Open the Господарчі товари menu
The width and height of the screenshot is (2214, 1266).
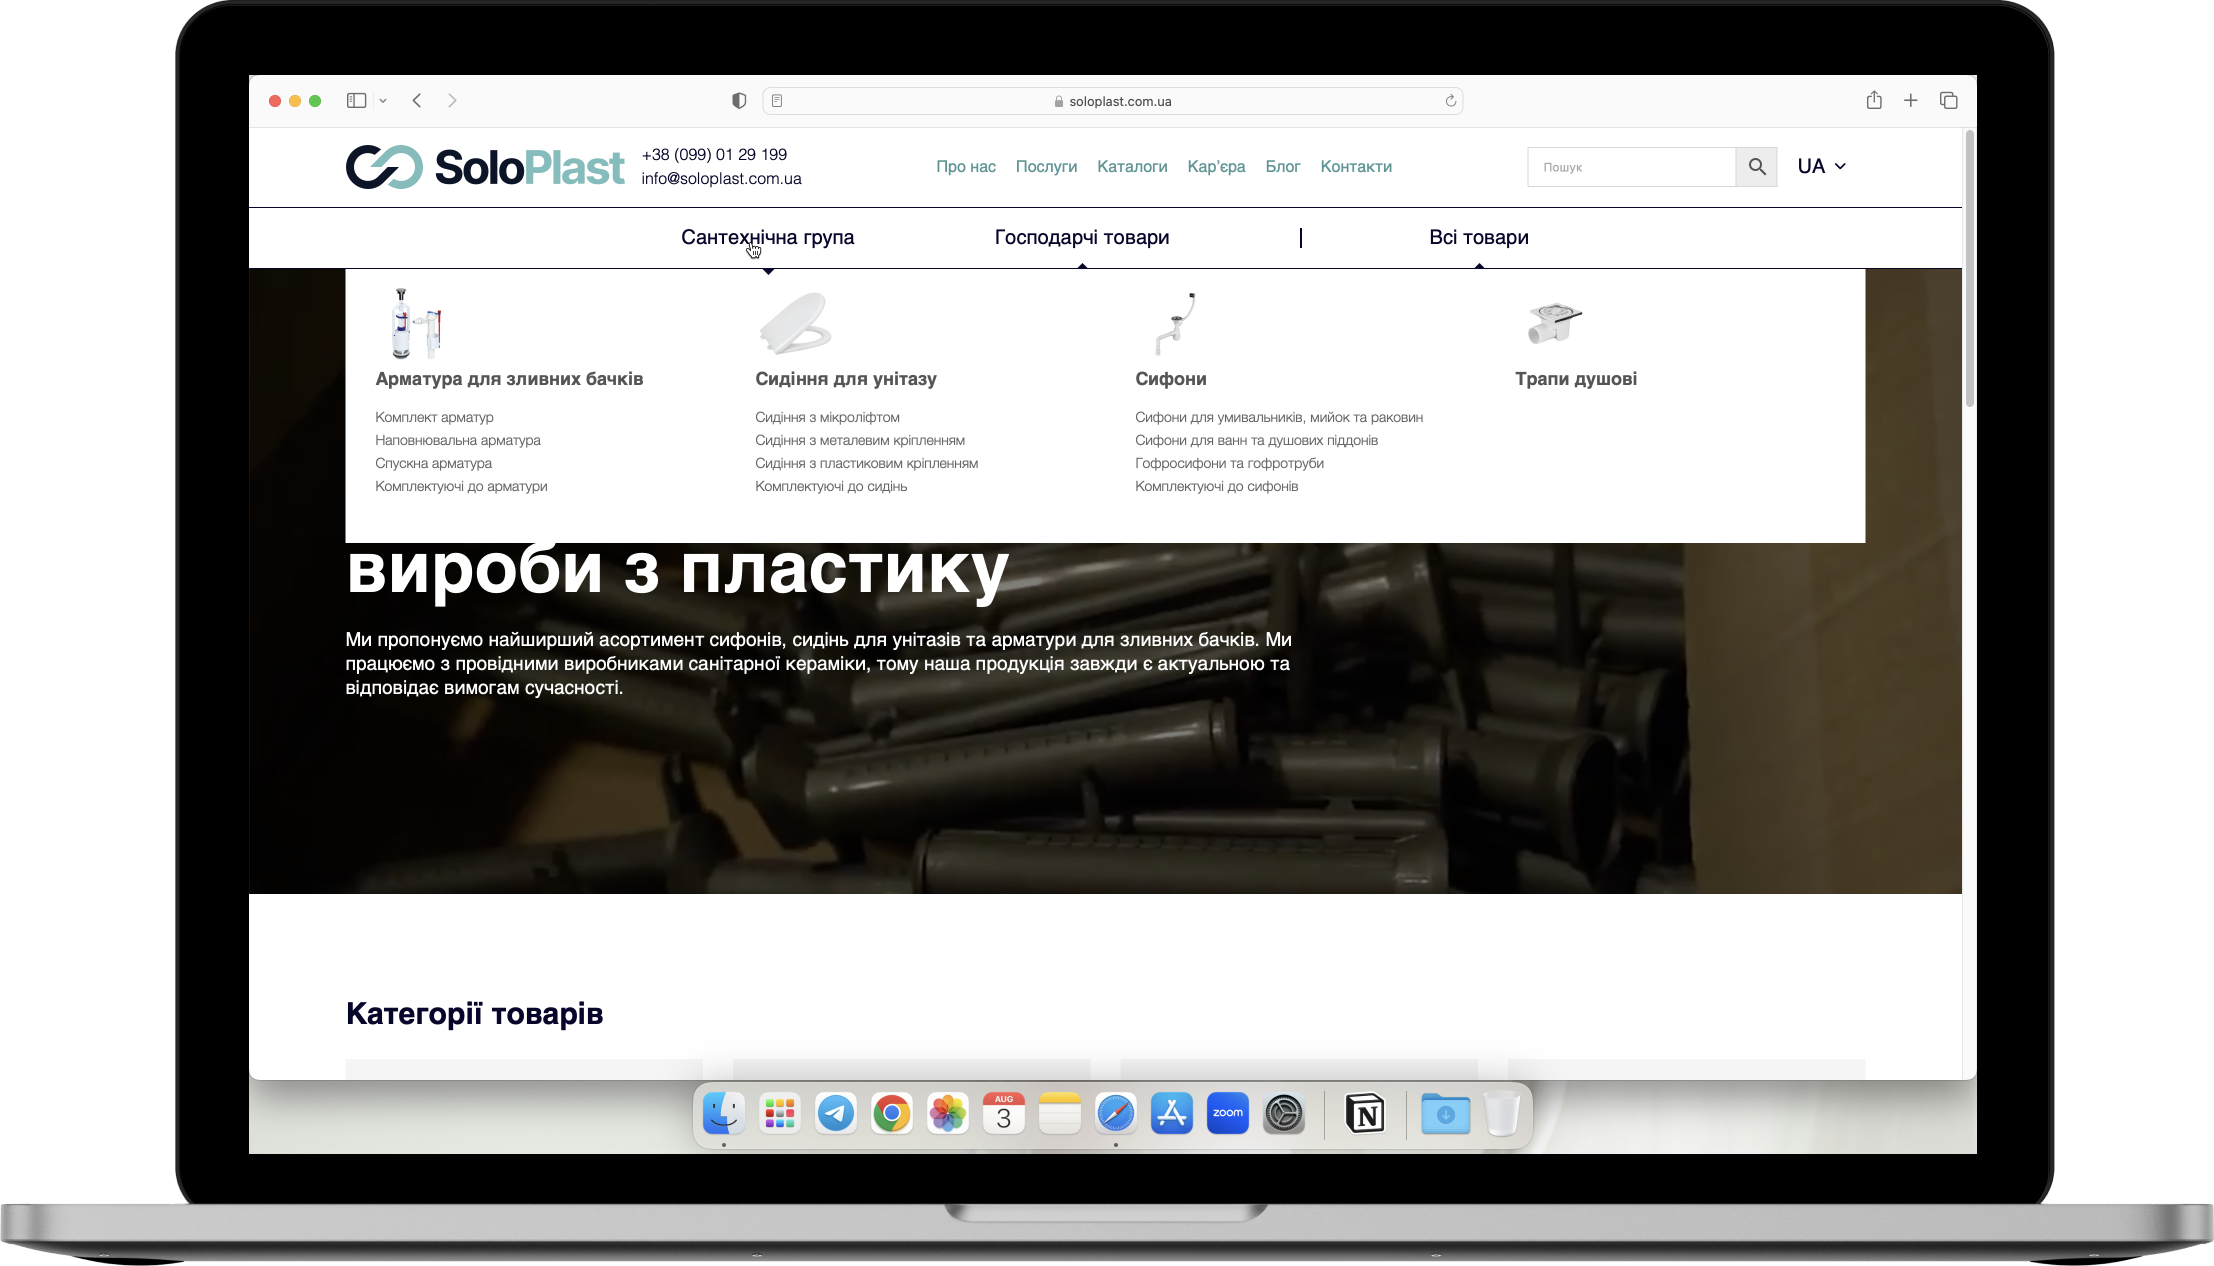click(x=1081, y=237)
